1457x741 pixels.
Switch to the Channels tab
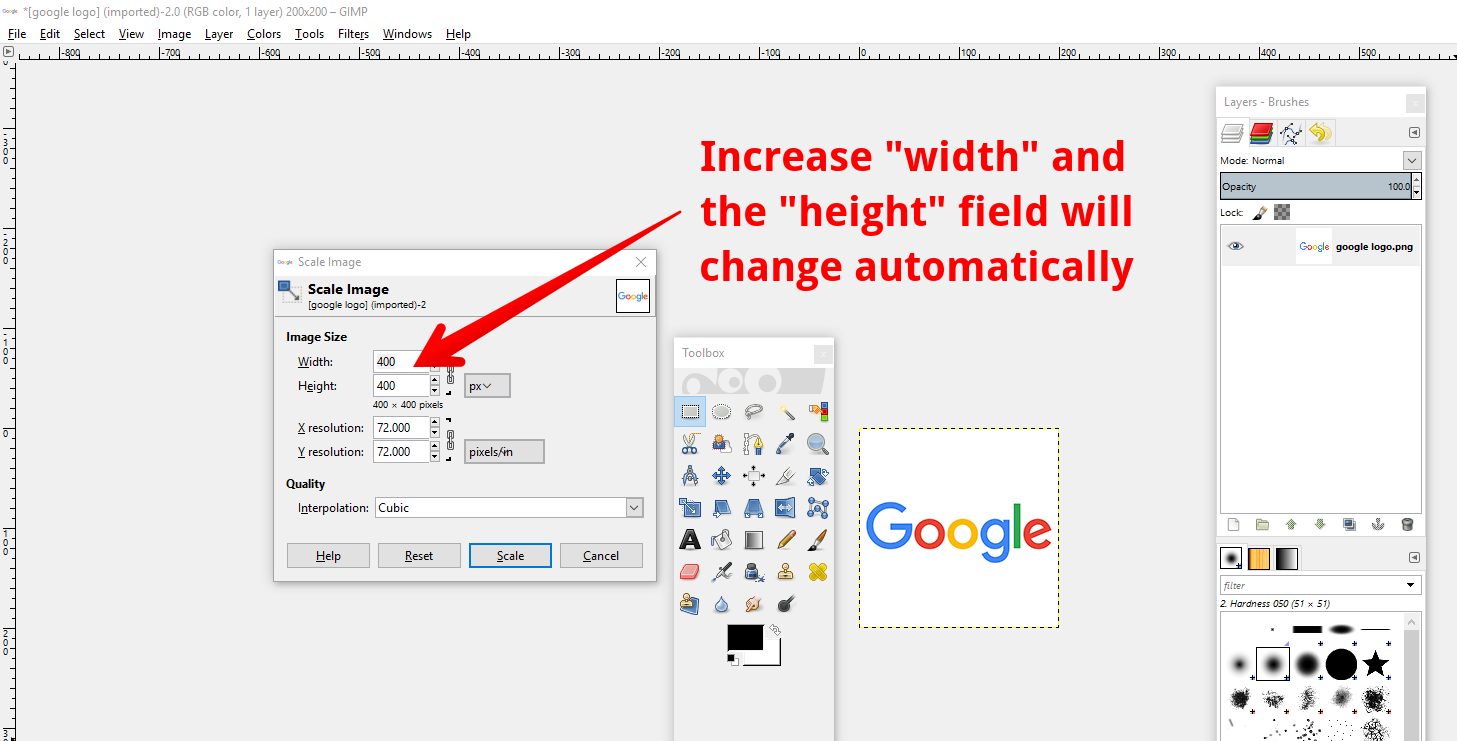click(x=1261, y=133)
